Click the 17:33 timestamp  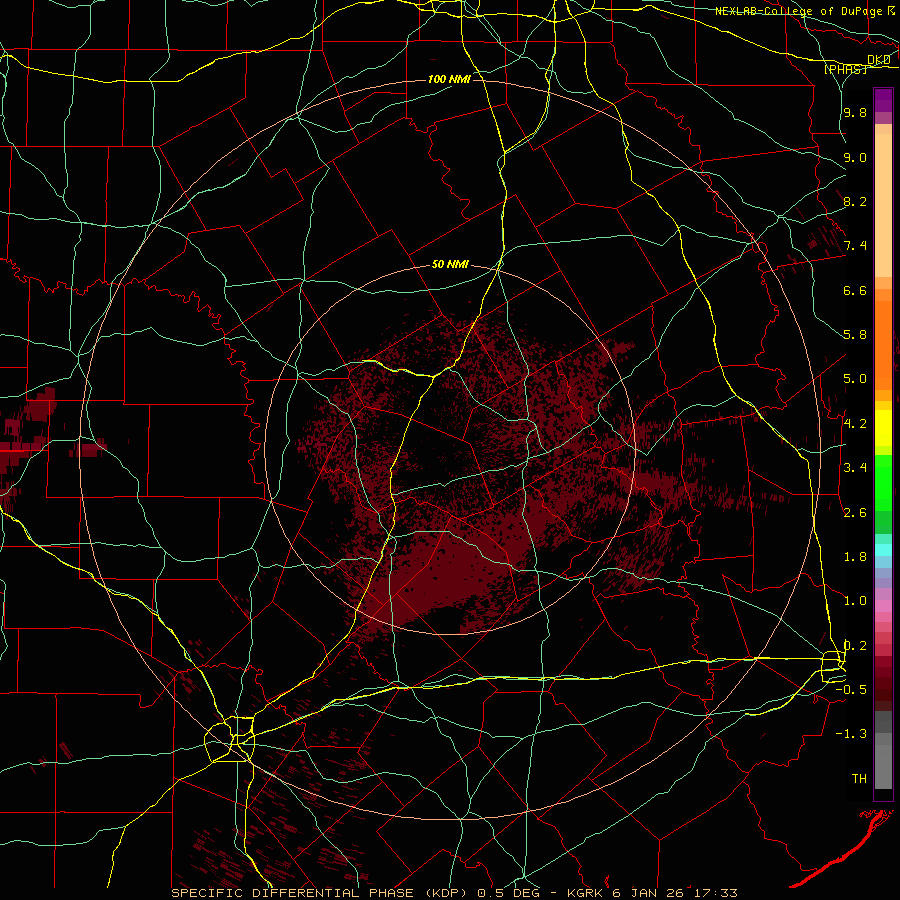click(x=717, y=893)
